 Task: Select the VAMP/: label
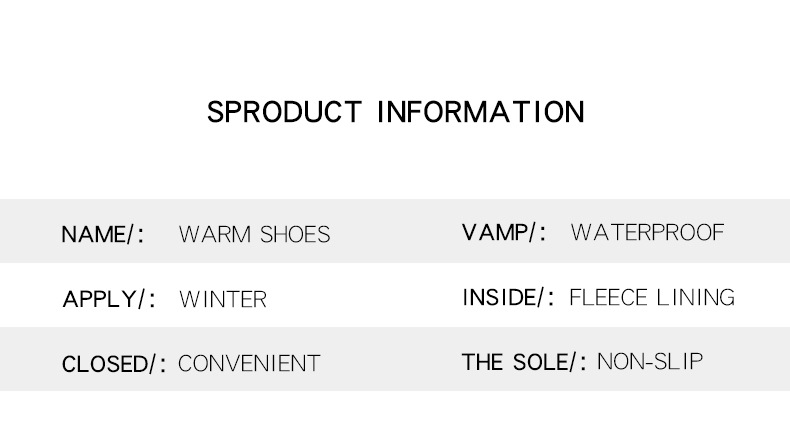504,233
